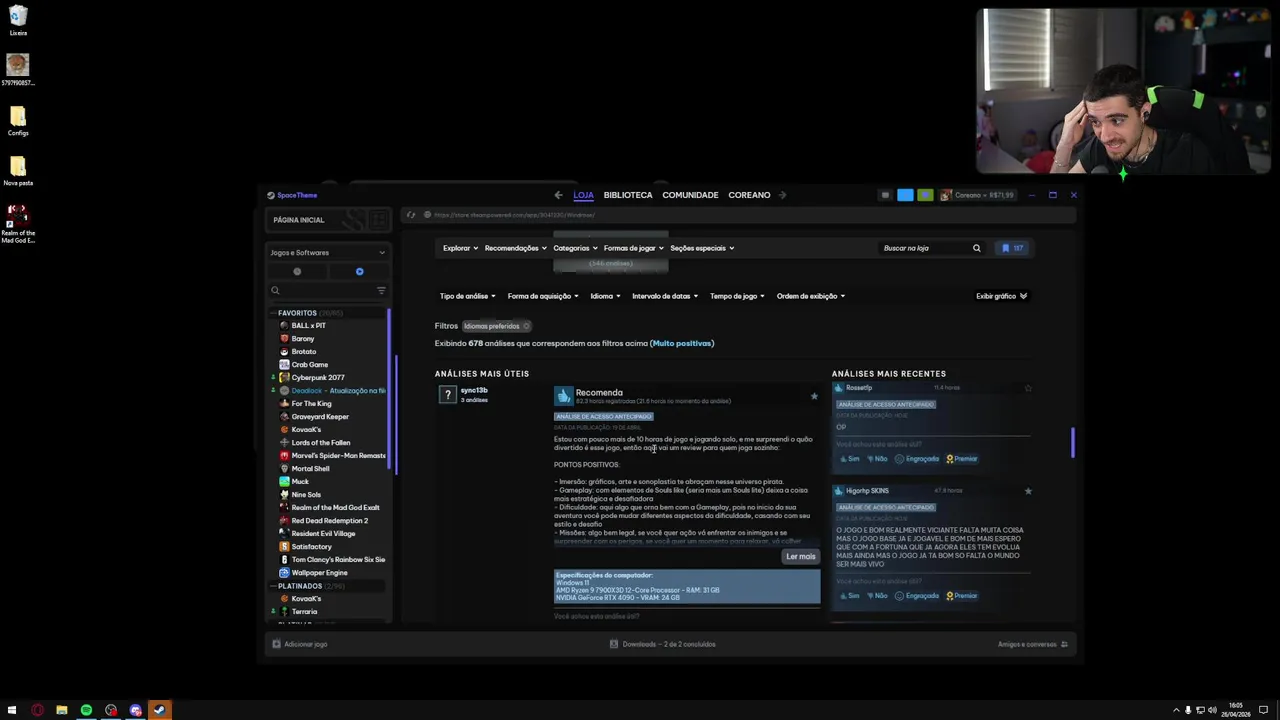Open the Configs folder on desktop

[18, 121]
